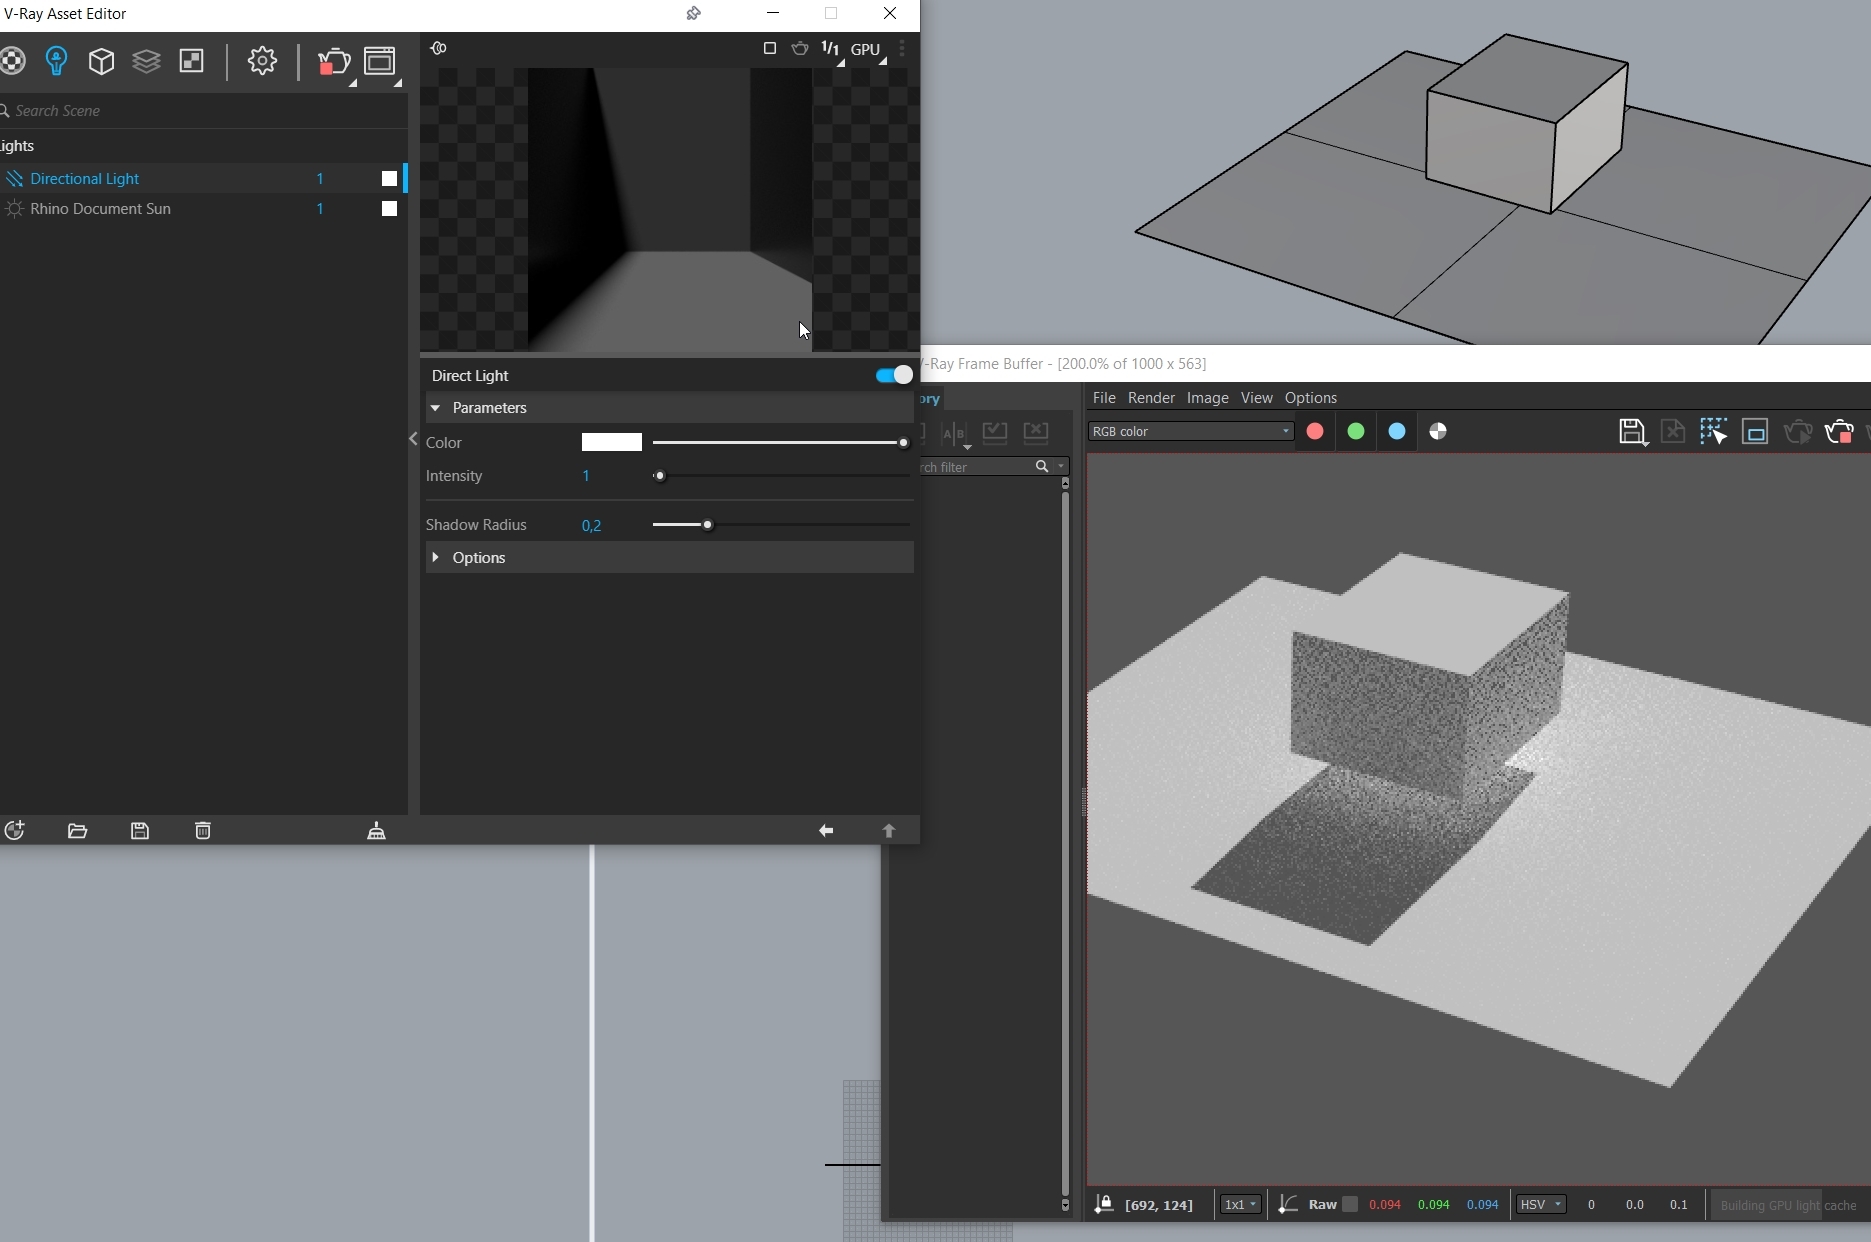Toggle the red channel button
The width and height of the screenshot is (1871, 1242).
[x=1315, y=432]
